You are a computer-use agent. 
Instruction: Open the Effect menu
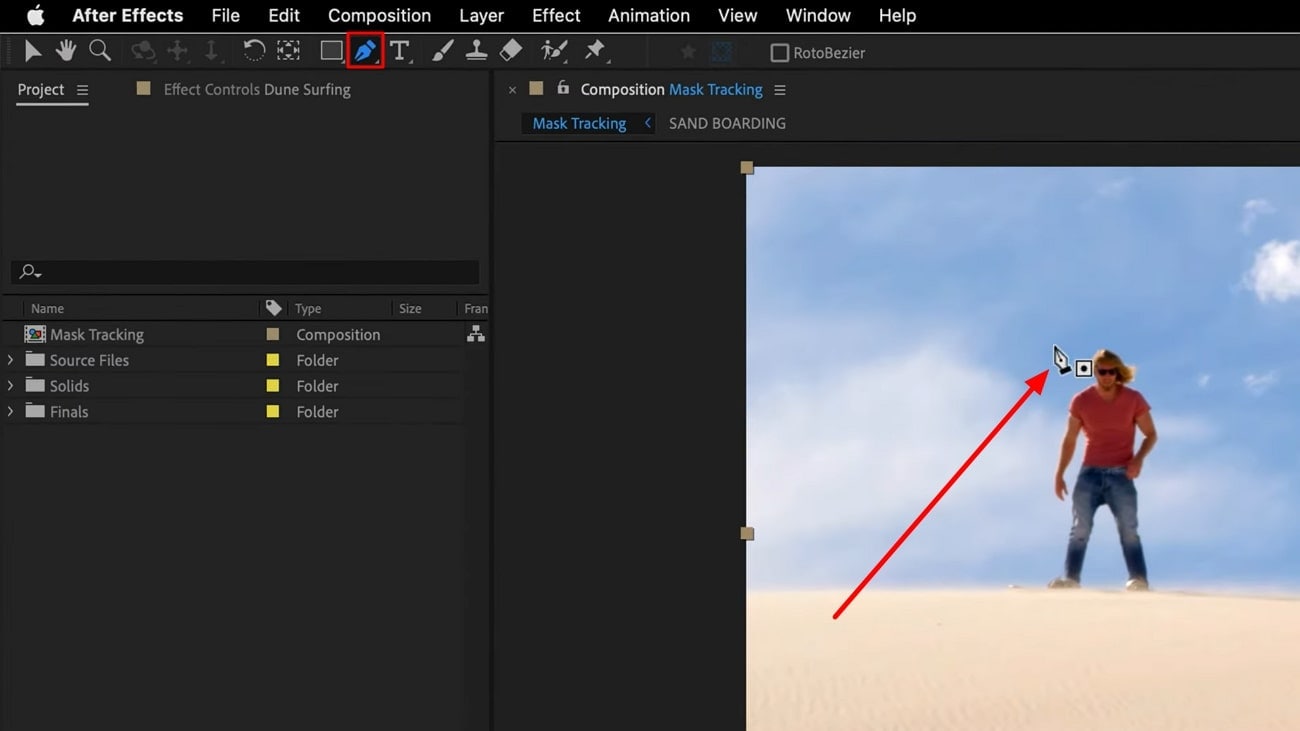556,15
